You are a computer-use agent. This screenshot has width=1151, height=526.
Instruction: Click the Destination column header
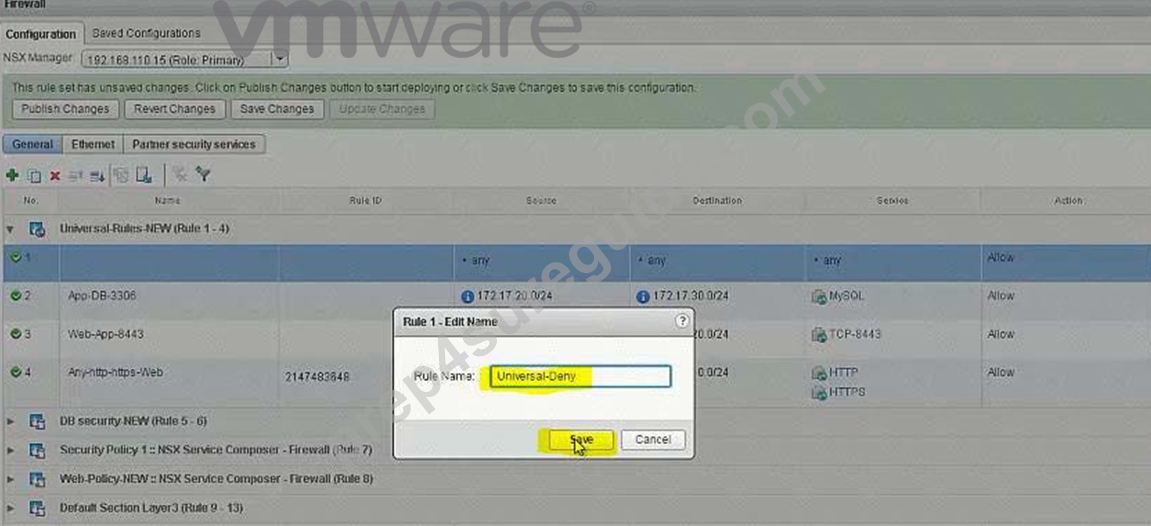(717, 201)
